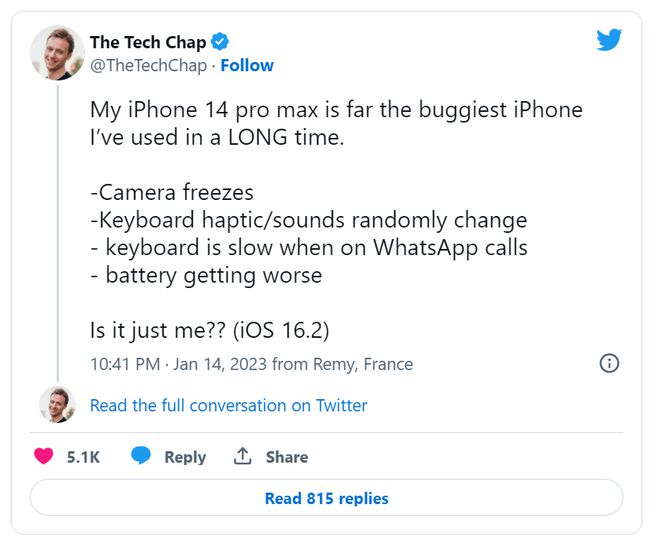
Task: Like the tweet with the heart icon
Action: [44, 456]
